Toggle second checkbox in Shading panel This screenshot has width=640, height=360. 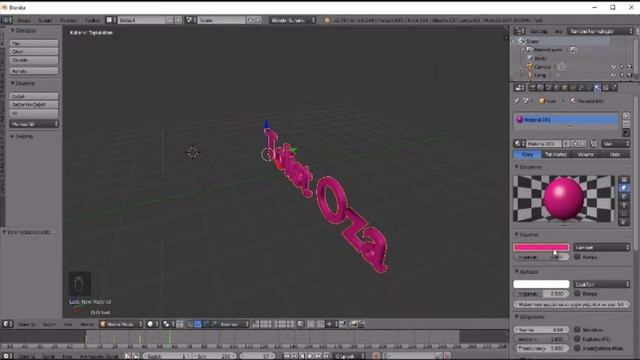click(577, 339)
